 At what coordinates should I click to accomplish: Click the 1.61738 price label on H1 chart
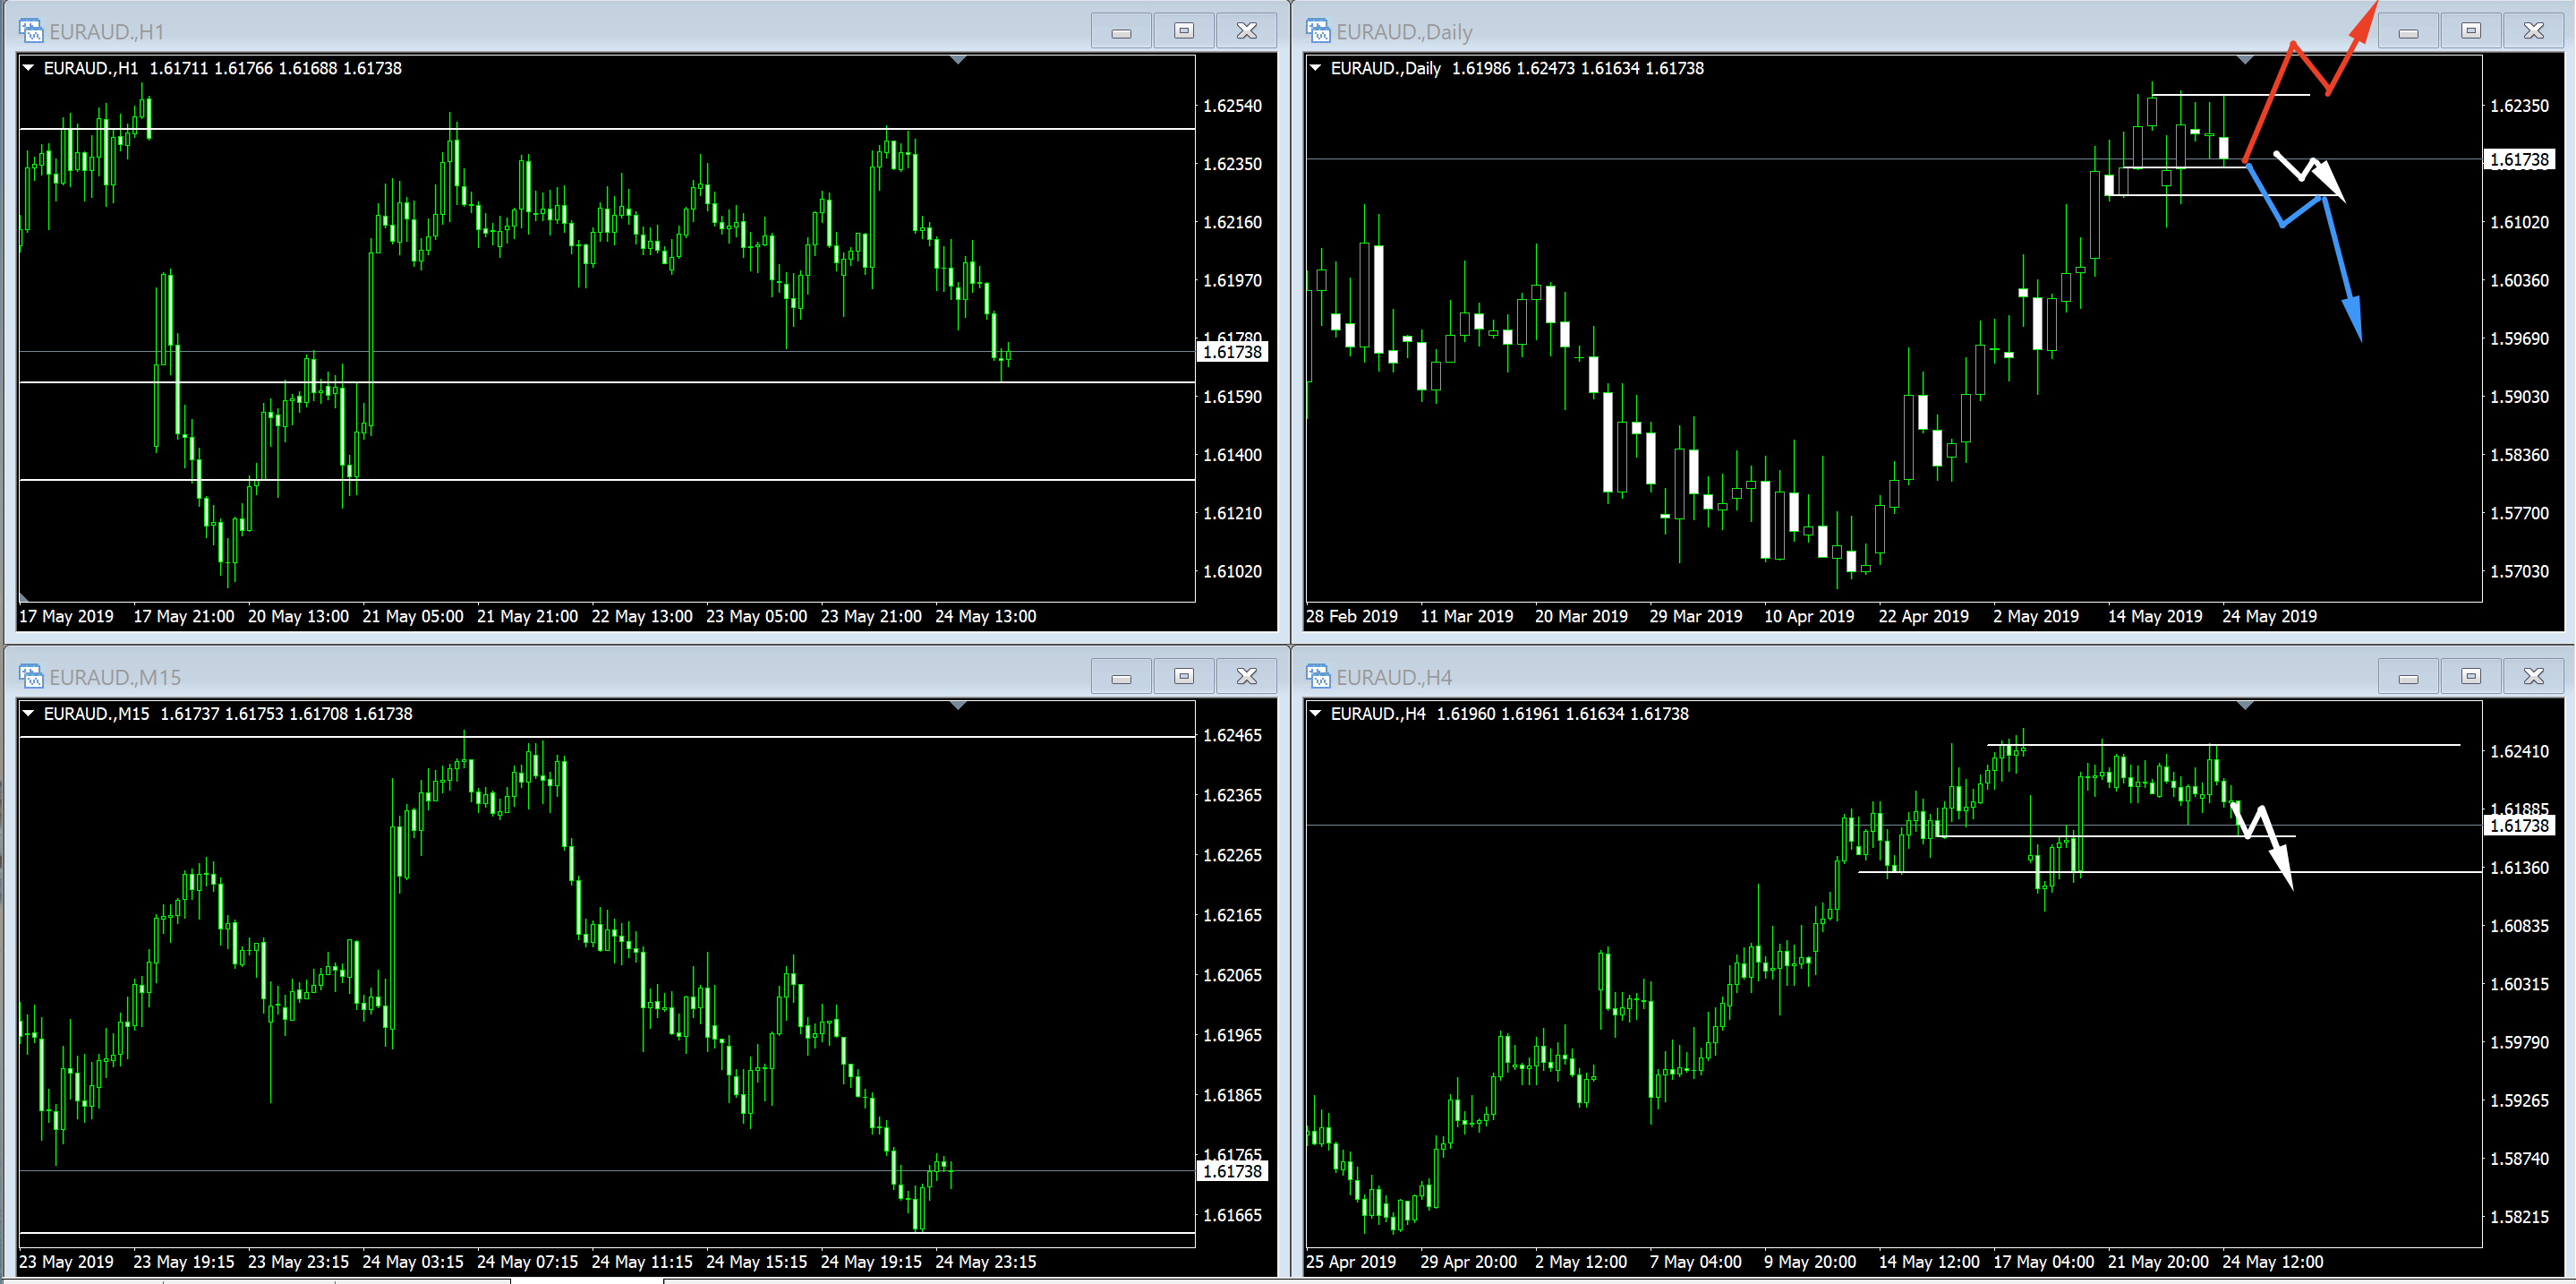(1232, 352)
